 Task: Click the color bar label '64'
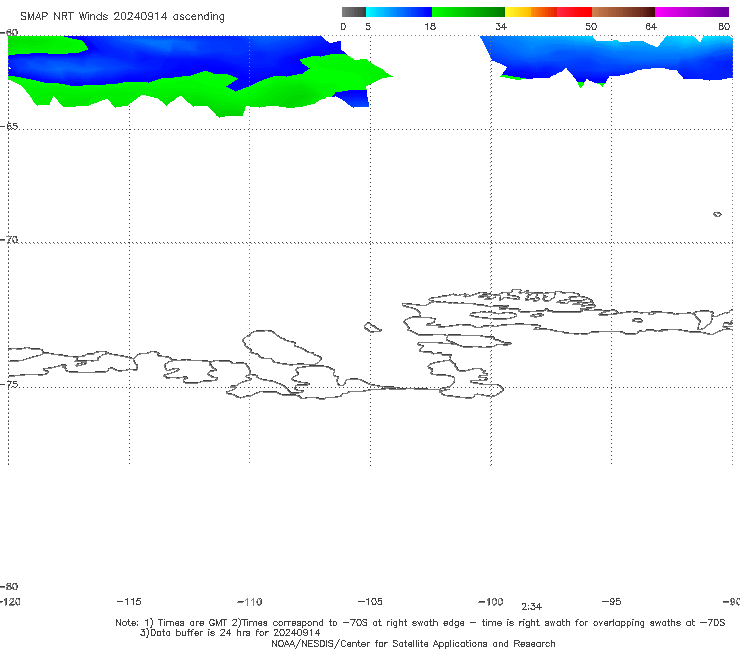point(651,26)
